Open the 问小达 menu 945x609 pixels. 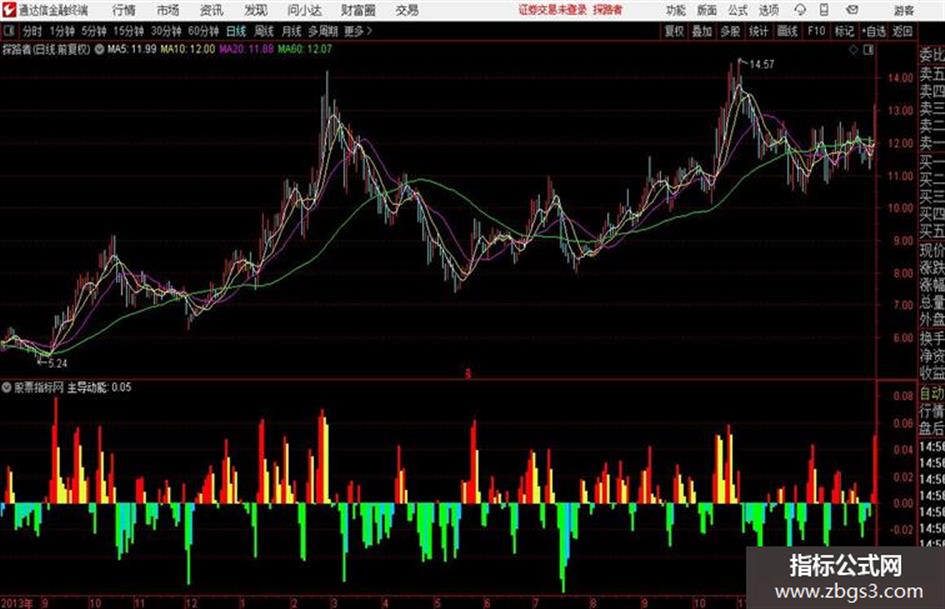[x=304, y=10]
